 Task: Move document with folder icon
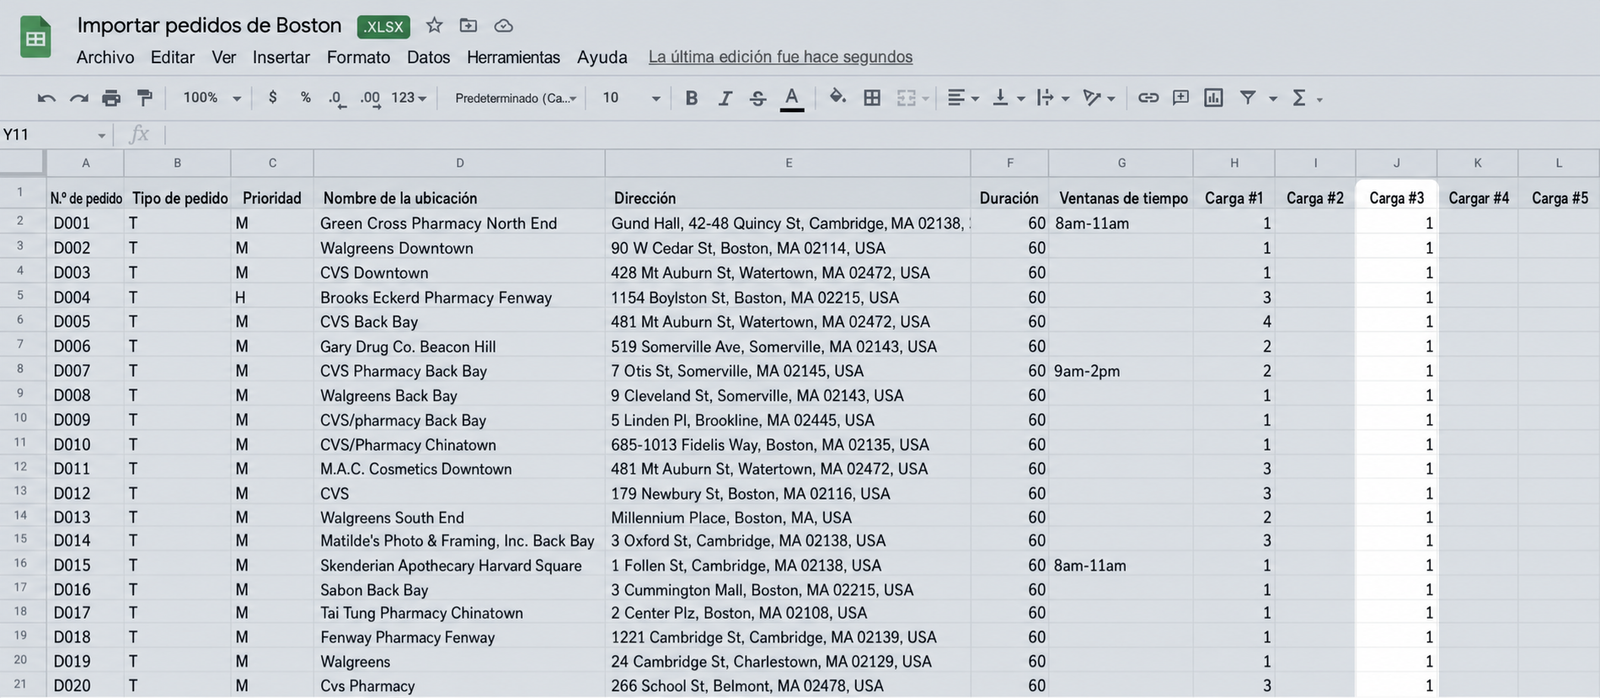pyautogui.click(x=468, y=26)
